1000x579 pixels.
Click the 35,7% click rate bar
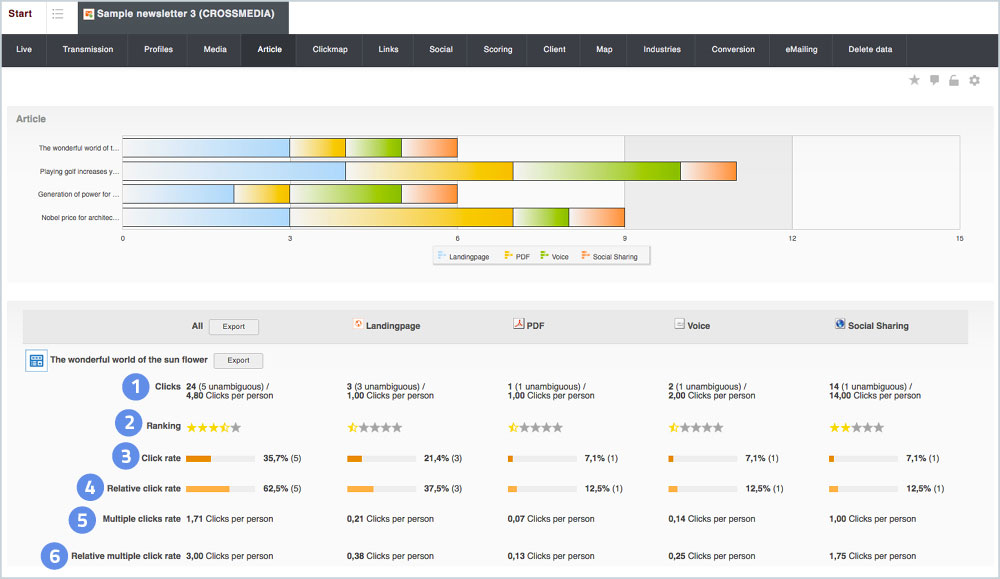(221, 458)
